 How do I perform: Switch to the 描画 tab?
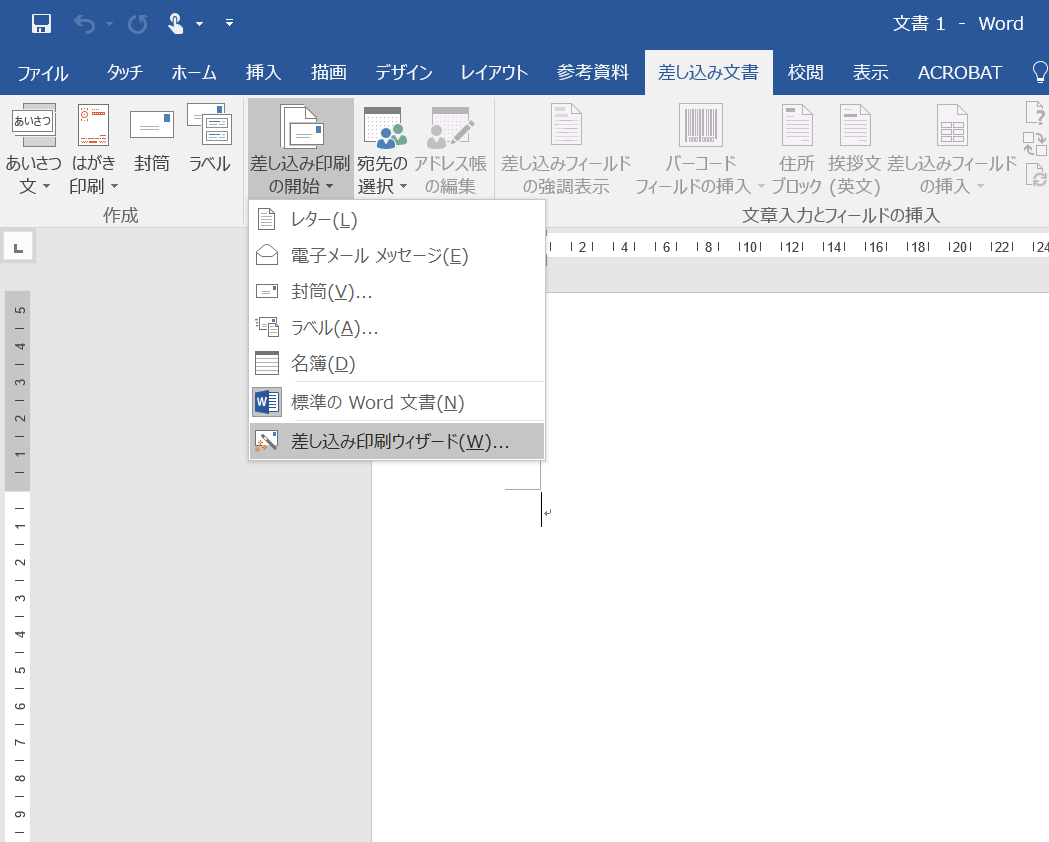click(x=328, y=72)
